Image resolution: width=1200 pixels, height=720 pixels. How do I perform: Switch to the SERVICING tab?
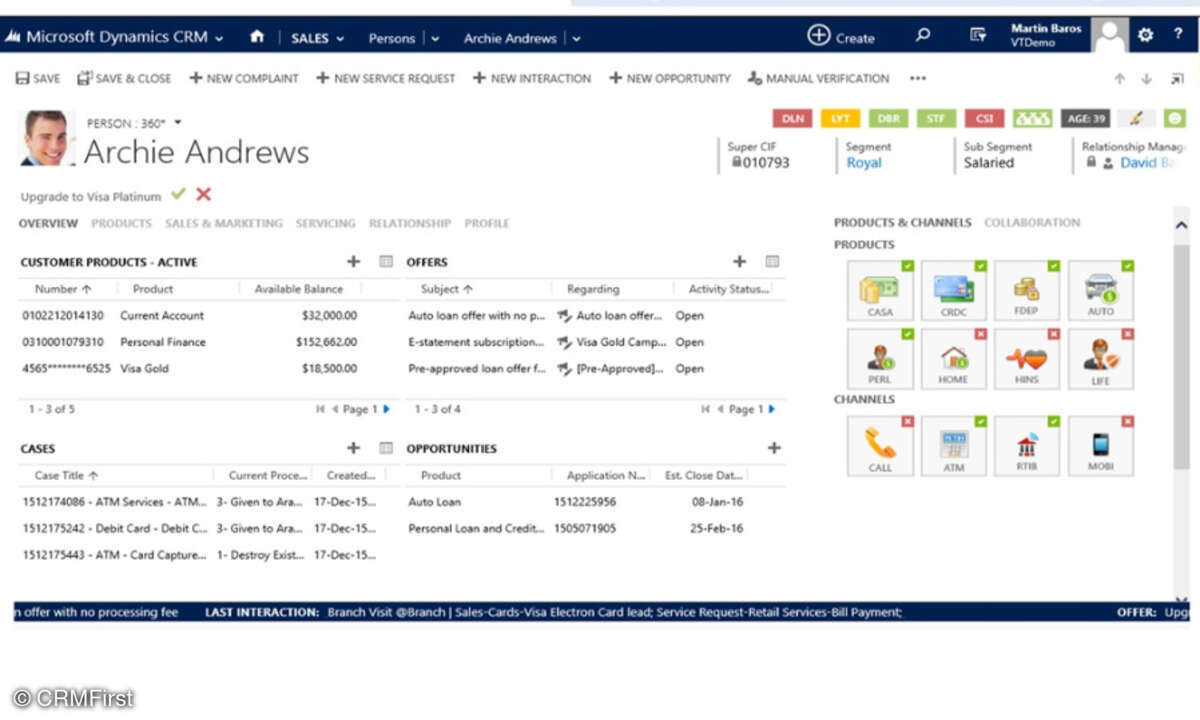click(x=326, y=224)
